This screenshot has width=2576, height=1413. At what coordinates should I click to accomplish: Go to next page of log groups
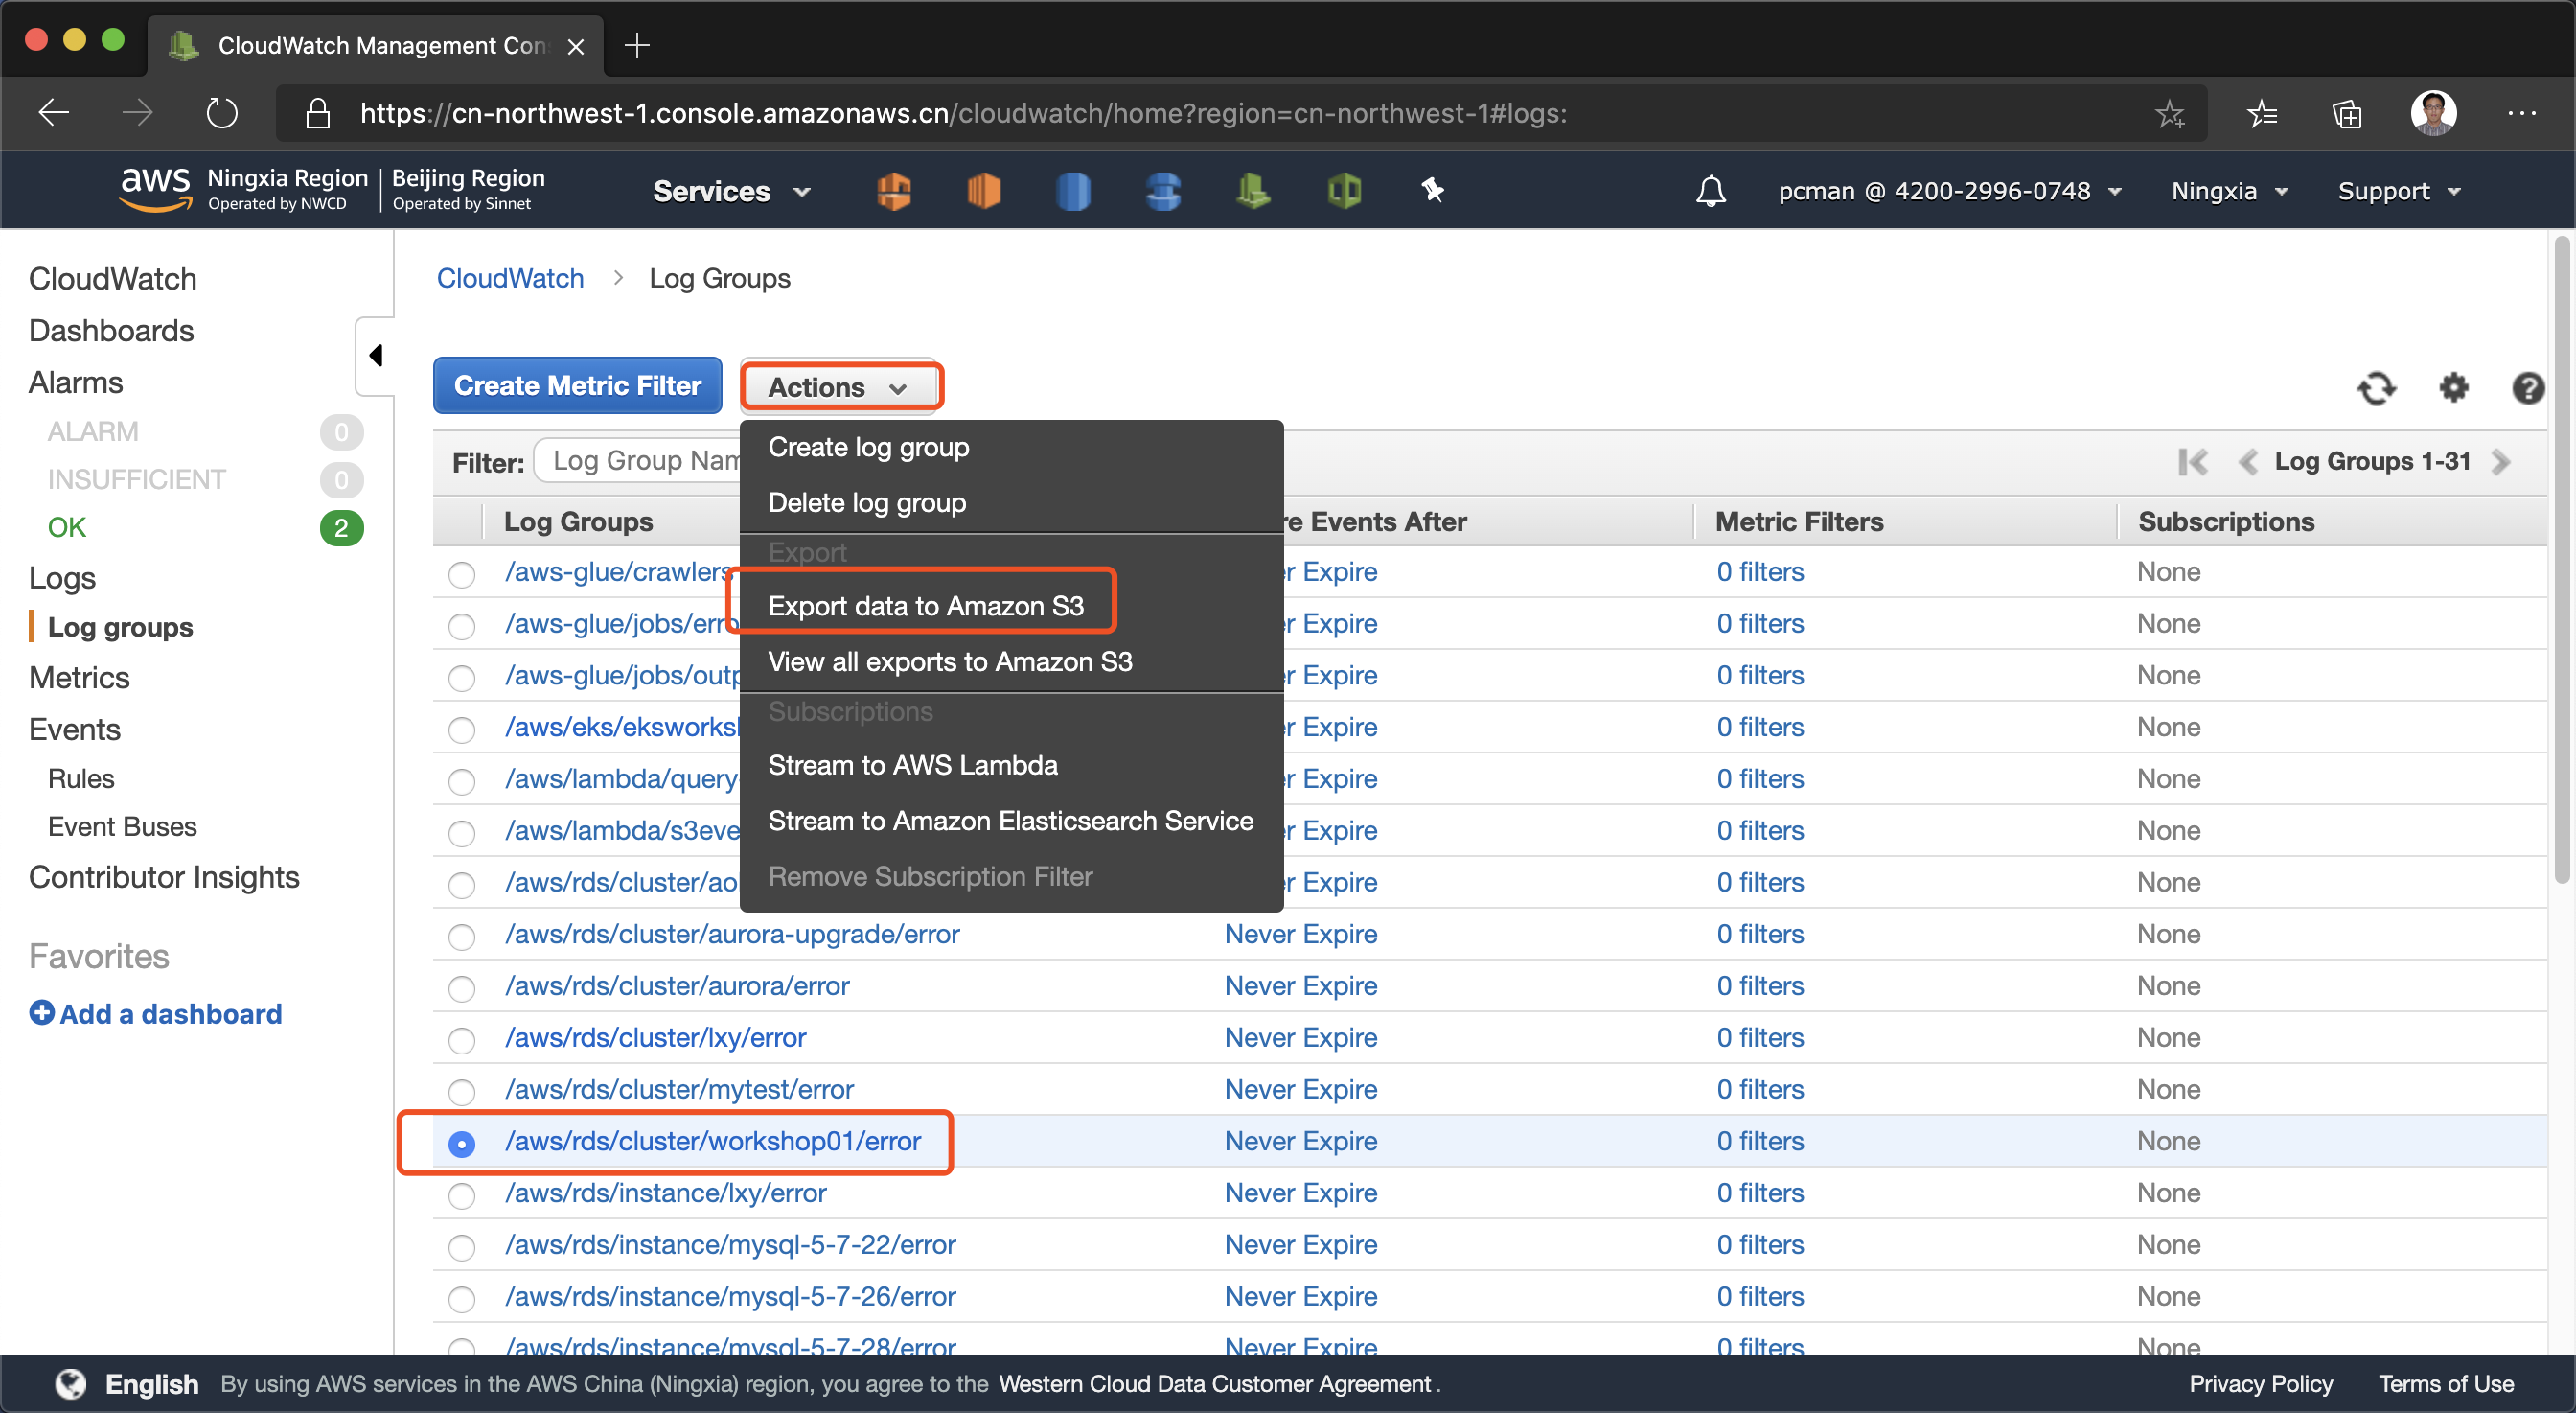pyautogui.click(x=2502, y=462)
